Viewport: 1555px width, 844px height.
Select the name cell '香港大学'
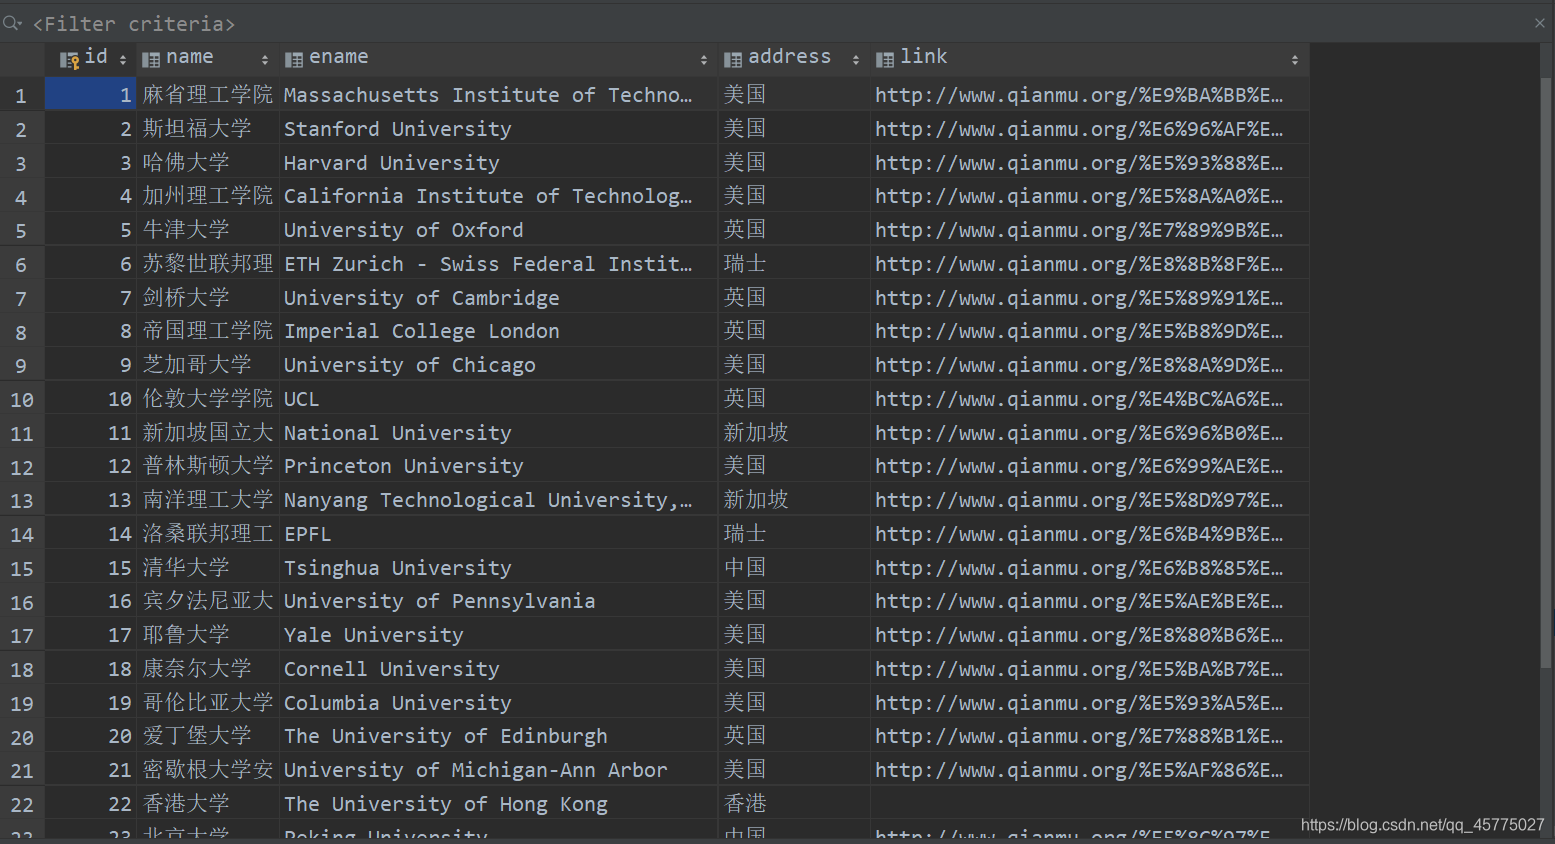tap(208, 804)
